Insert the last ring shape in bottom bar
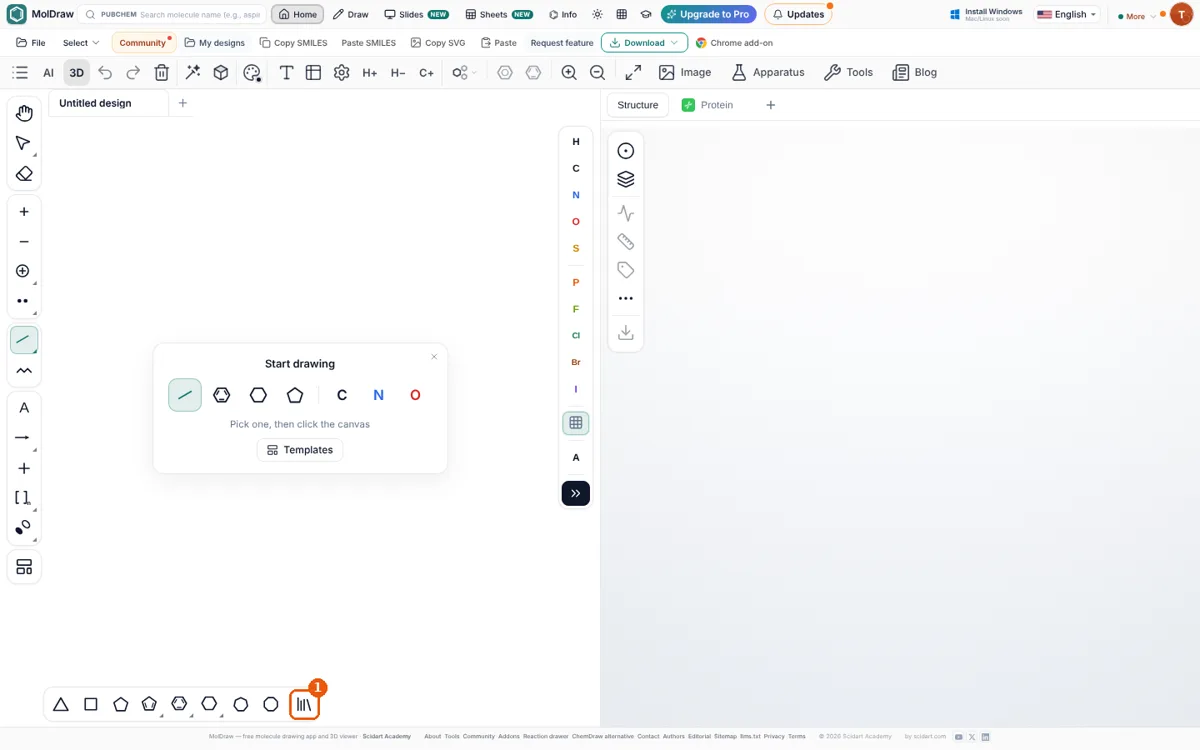Screen dimensions: 1200x750 tap(271, 705)
